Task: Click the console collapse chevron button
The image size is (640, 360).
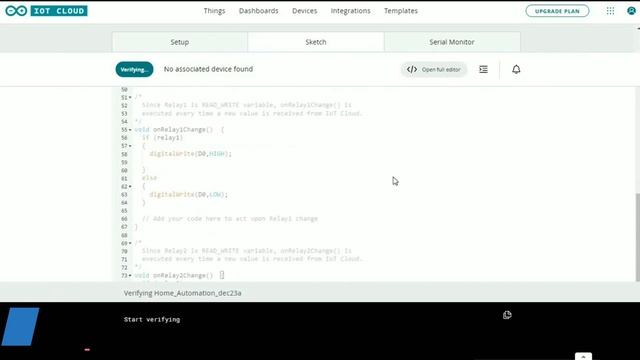Action: point(583,356)
